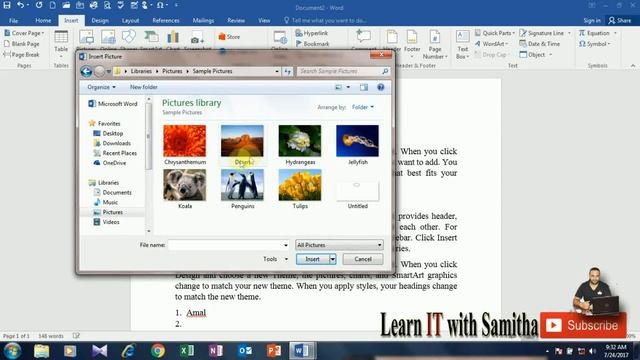Click the Undo arrow icon
Viewport: 640px width, 360px height.
[x=20, y=5]
